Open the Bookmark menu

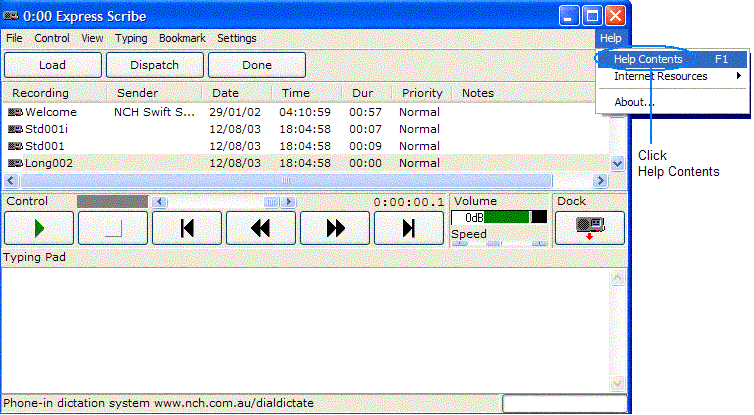pos(182,38)
